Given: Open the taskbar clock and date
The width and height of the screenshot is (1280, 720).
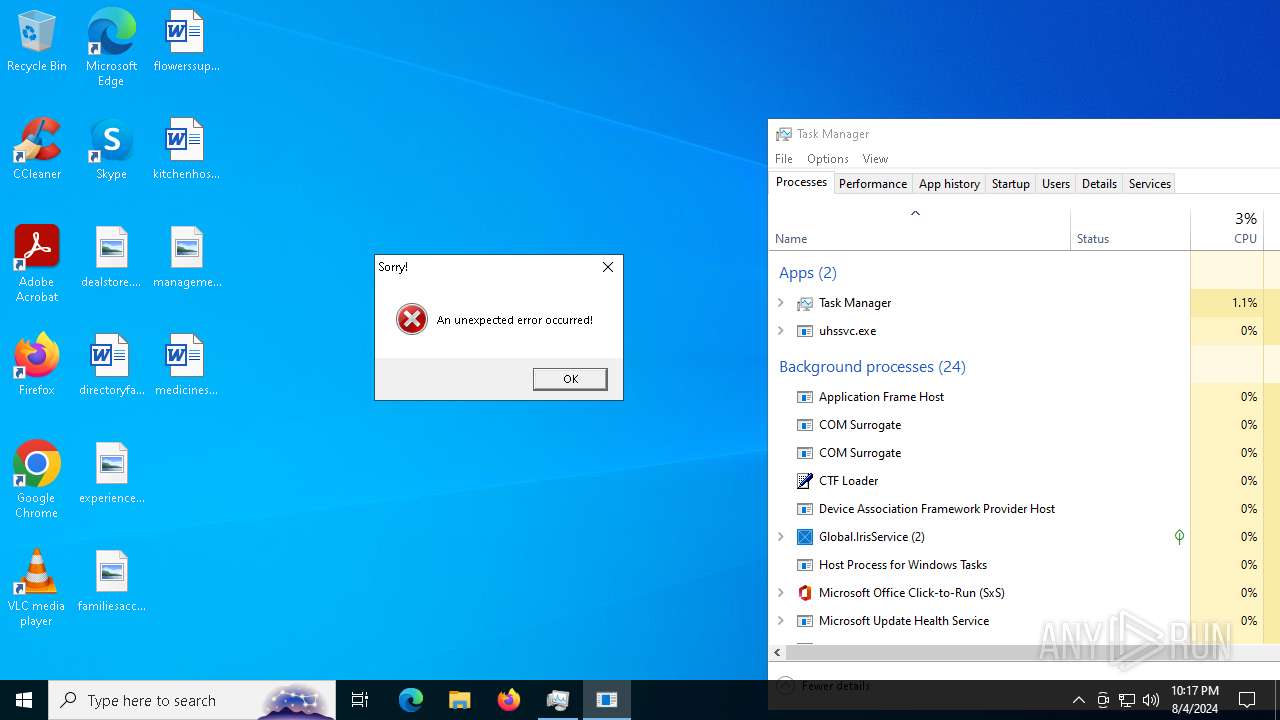Looking at the screenshot, I should (x=1194, y=700).
